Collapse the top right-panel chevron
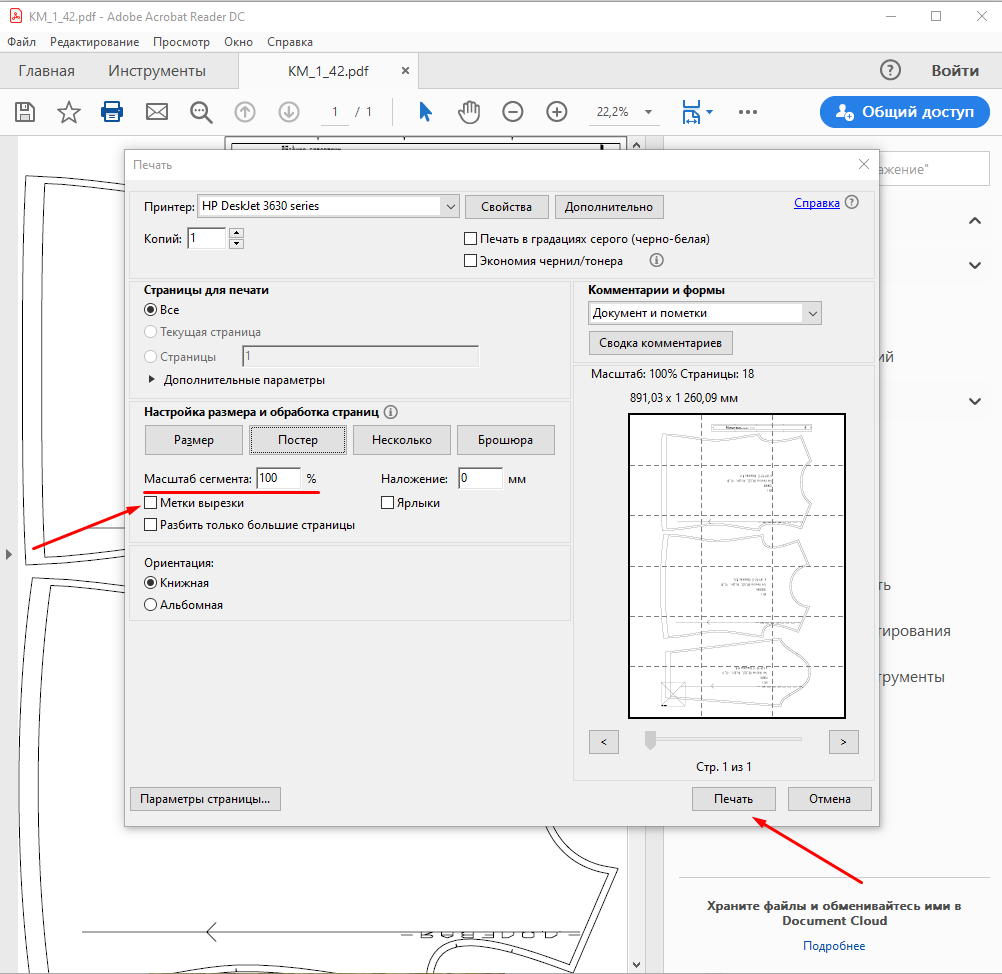 click(975, 220)
